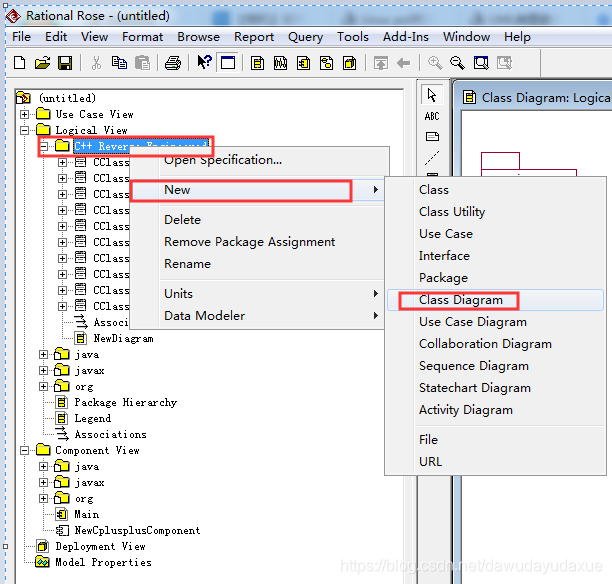Open the Add-Ins menu
The image size is (612, 584).
(x=406, y=37)
